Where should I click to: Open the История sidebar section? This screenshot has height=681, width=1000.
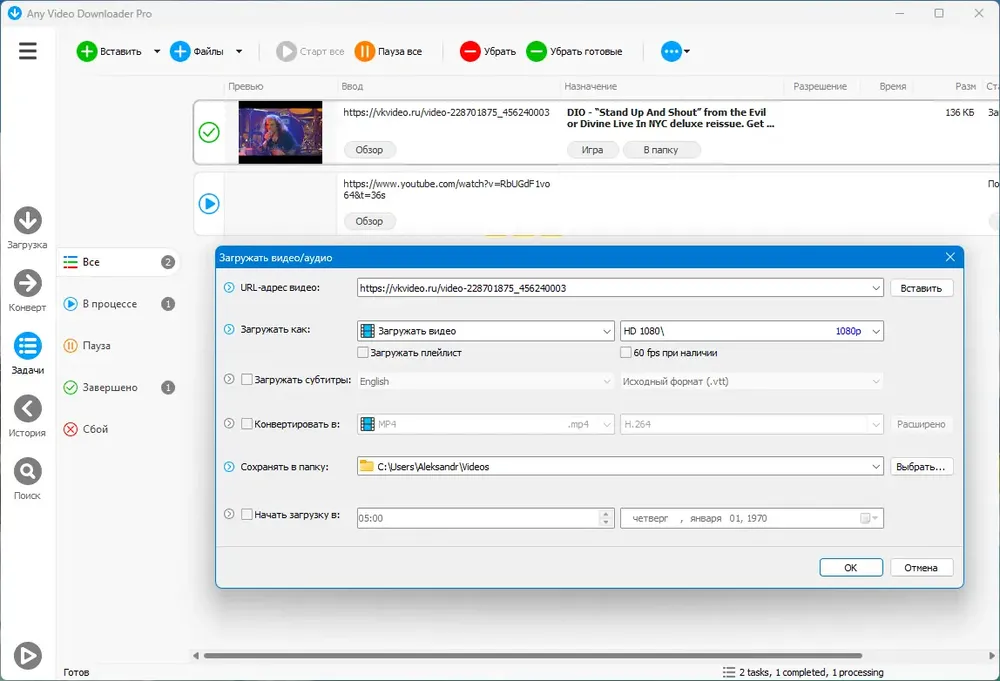point(27,416)
